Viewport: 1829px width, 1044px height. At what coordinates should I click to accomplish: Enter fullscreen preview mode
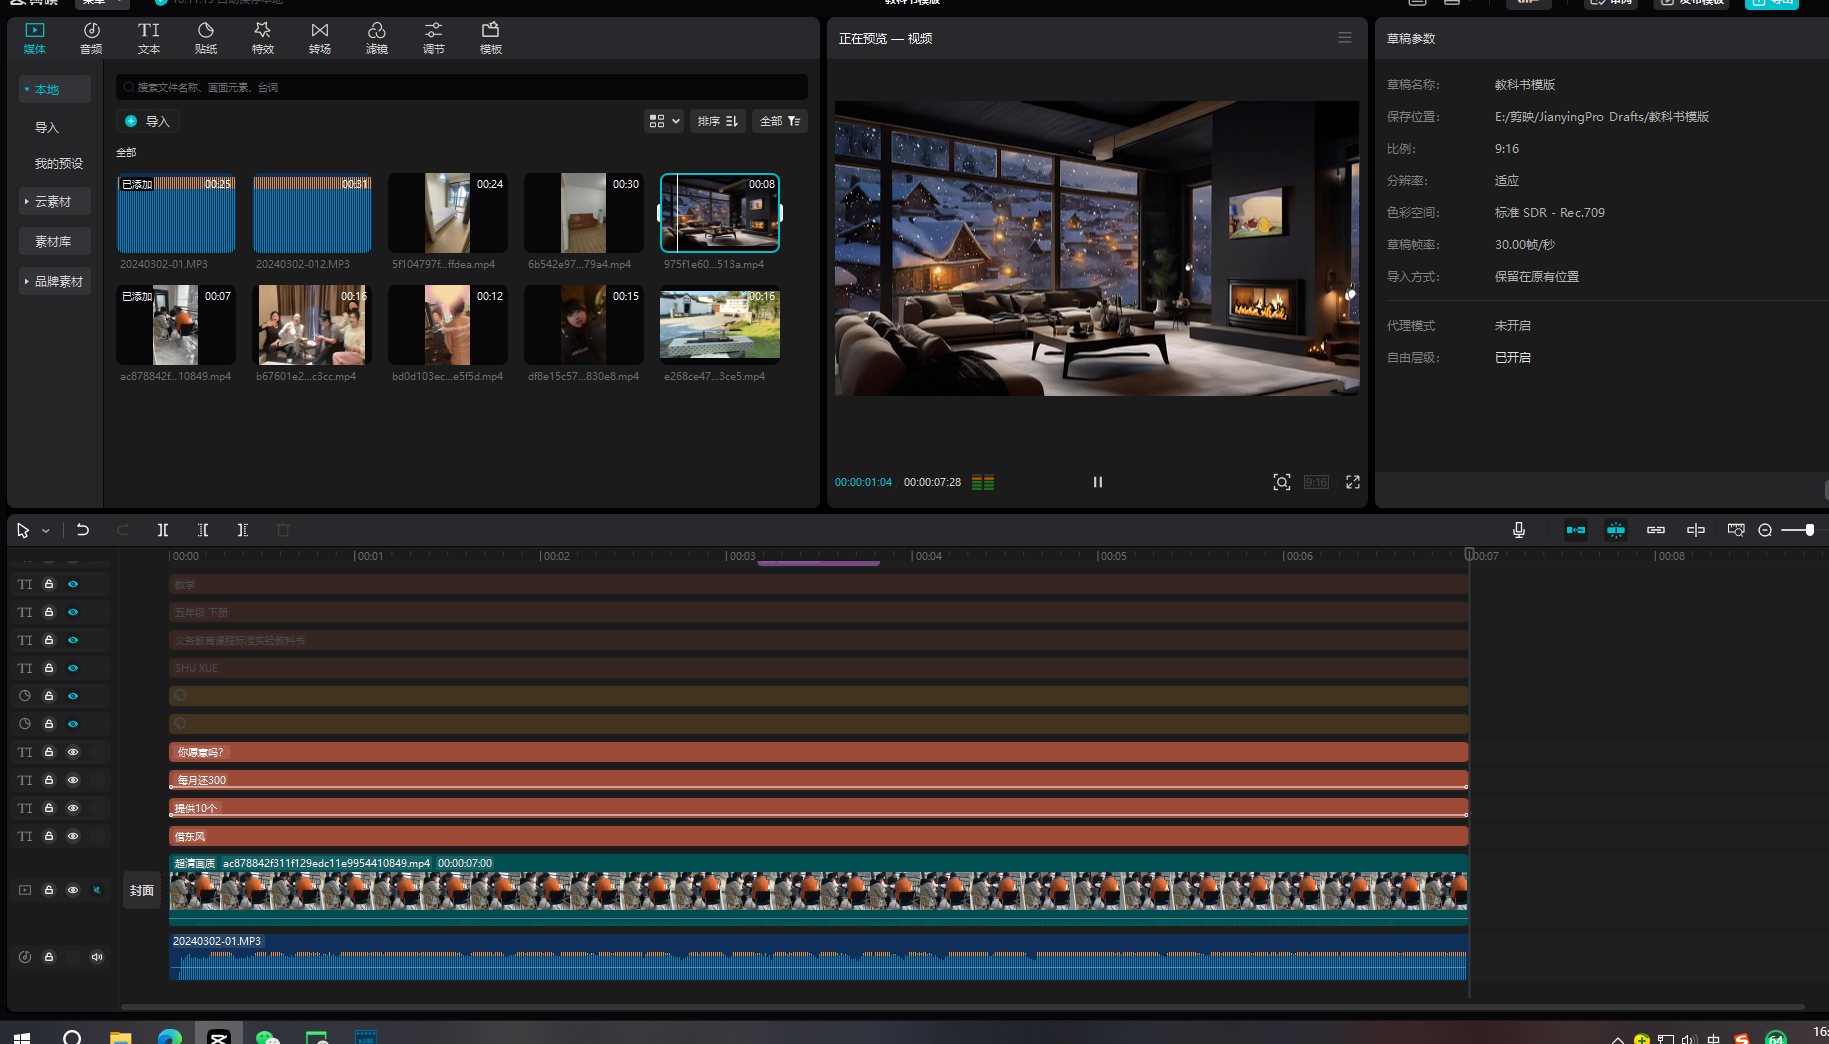[x=1353, y=482]
